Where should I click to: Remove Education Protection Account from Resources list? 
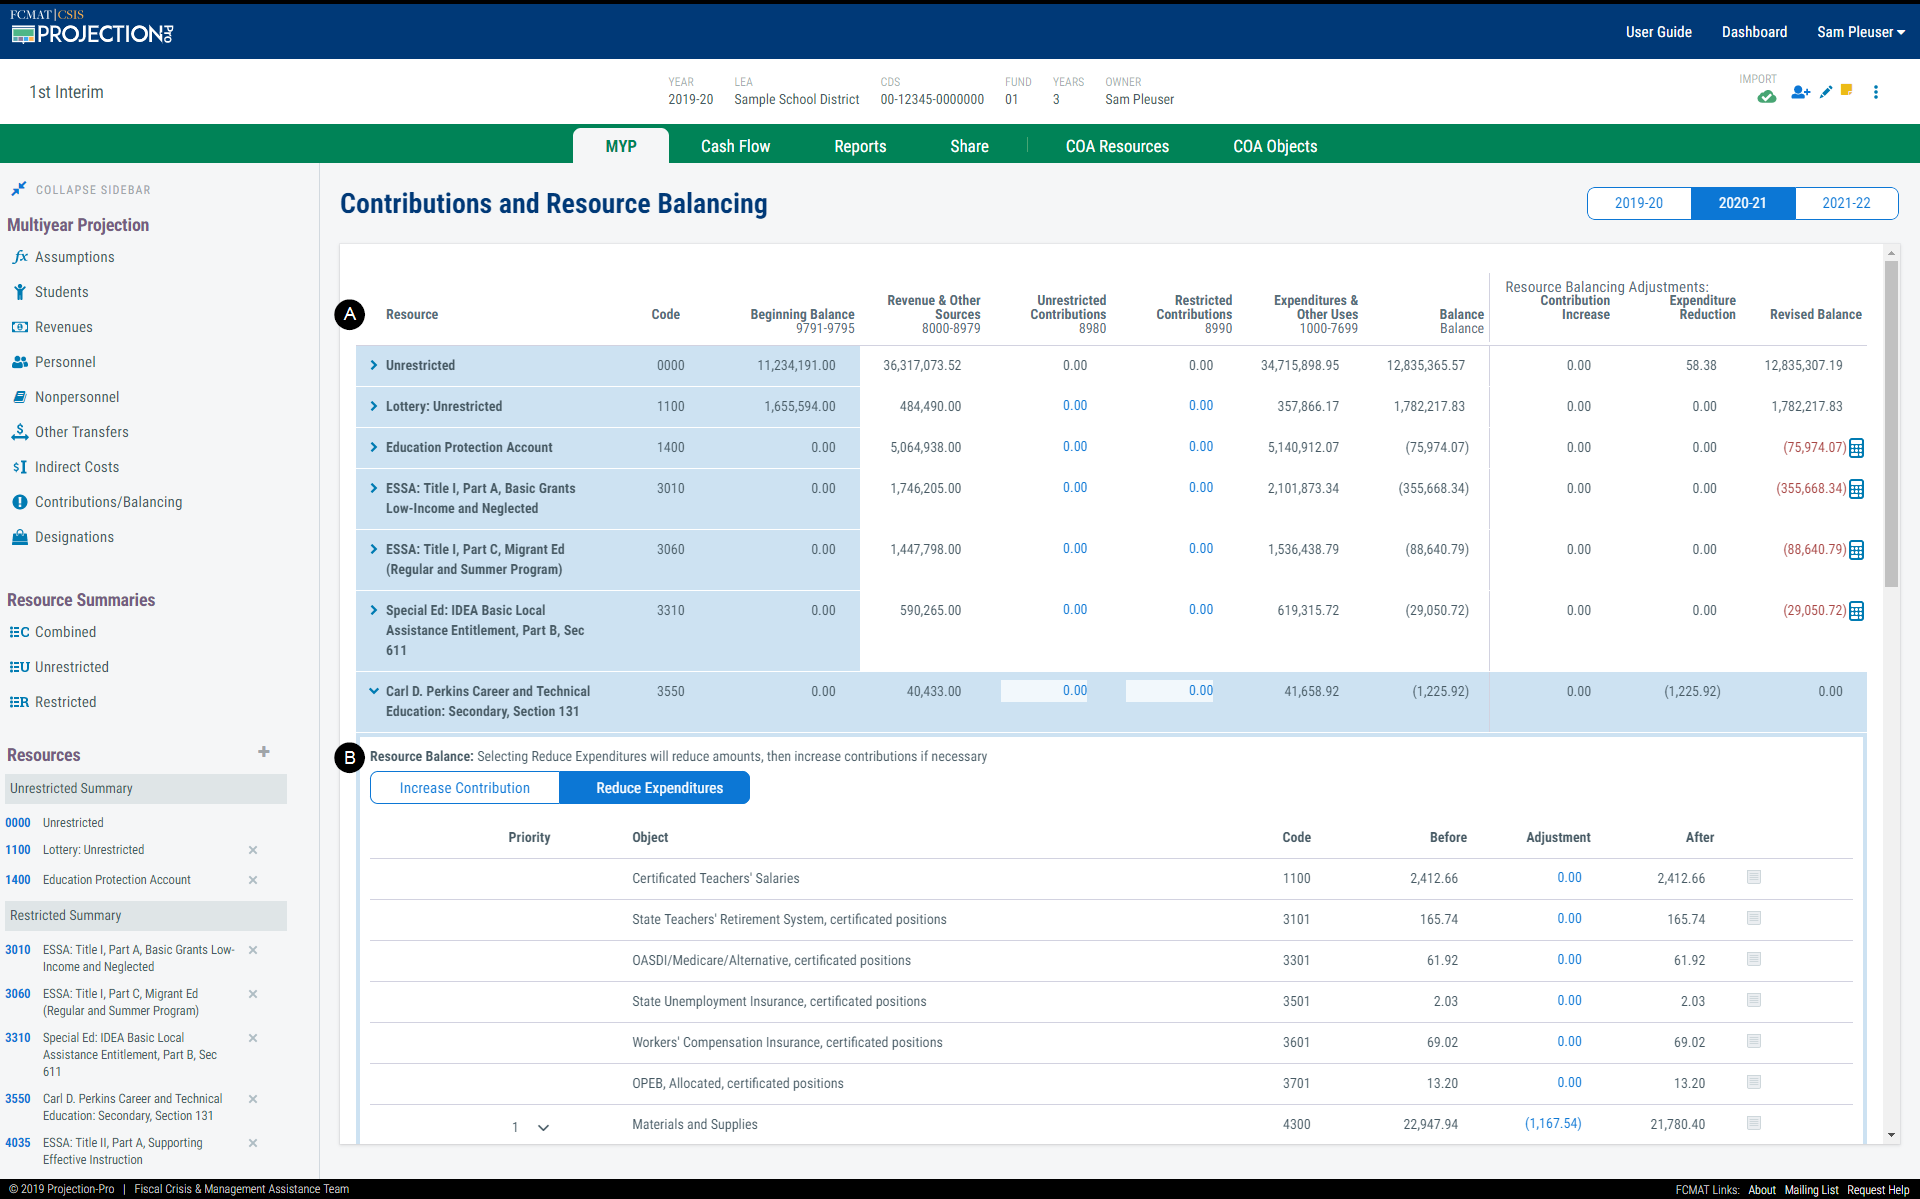tap(253, 880)
